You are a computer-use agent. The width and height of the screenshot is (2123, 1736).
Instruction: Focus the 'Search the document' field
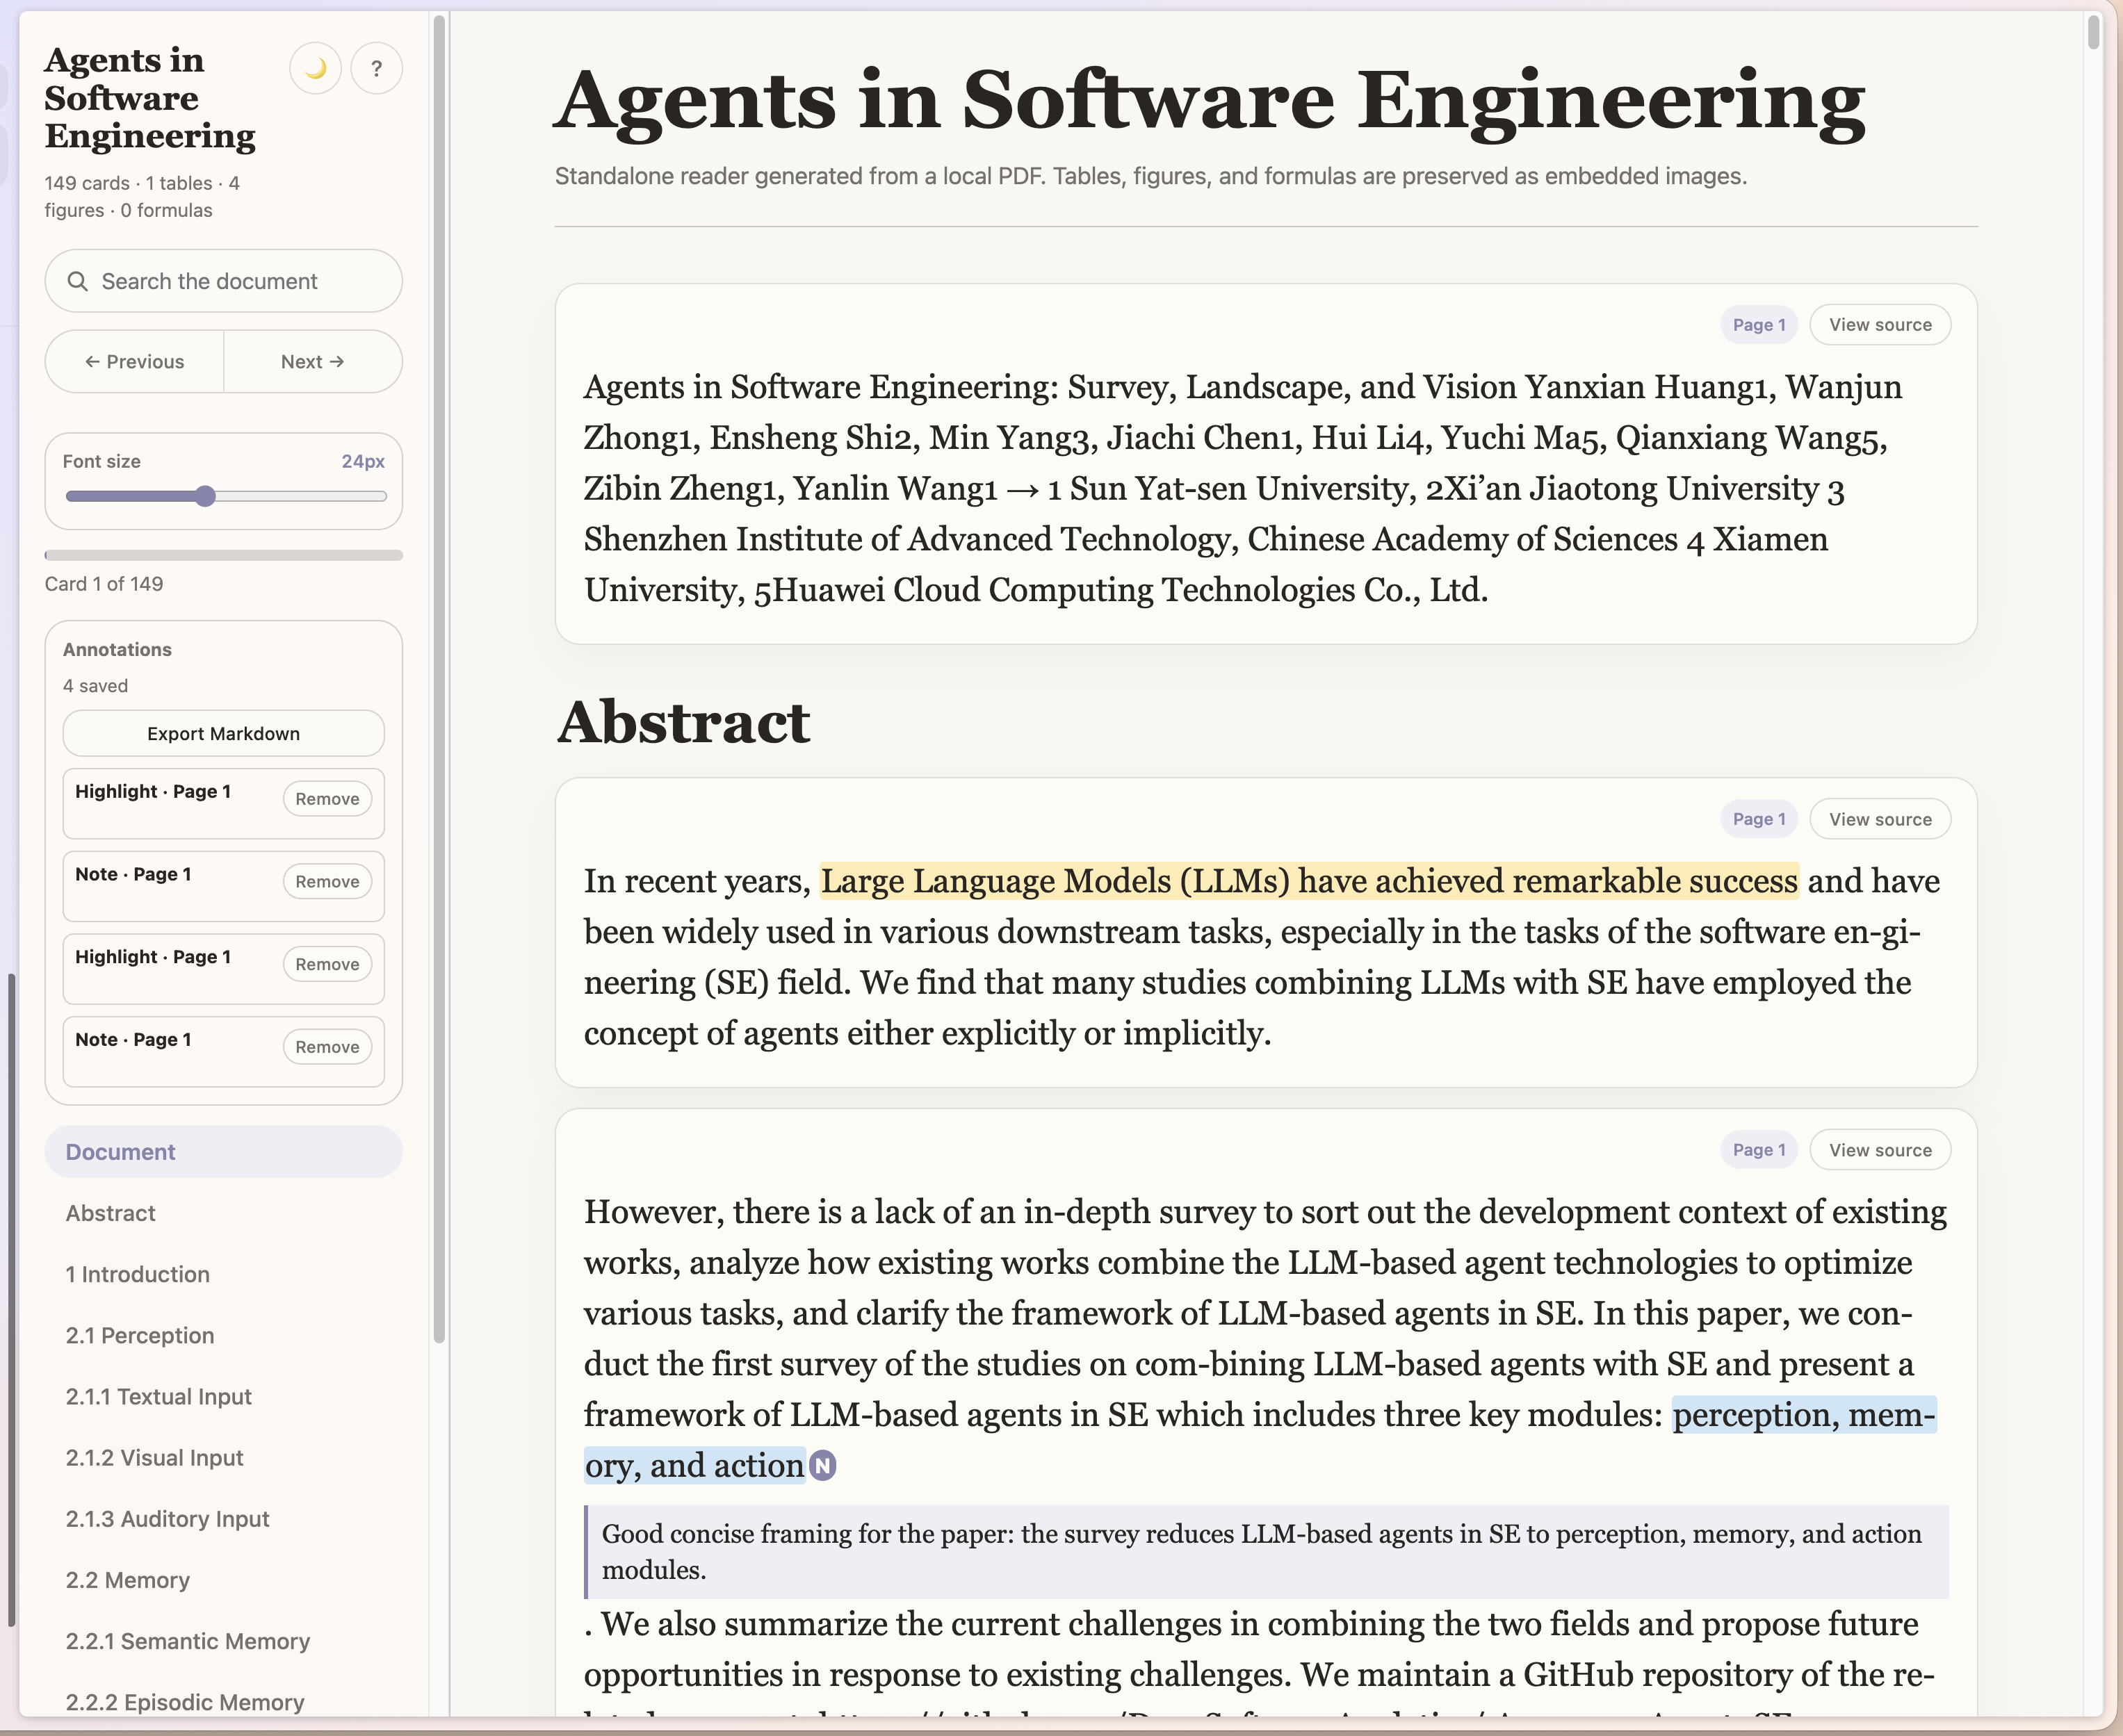tap(223, 281)
